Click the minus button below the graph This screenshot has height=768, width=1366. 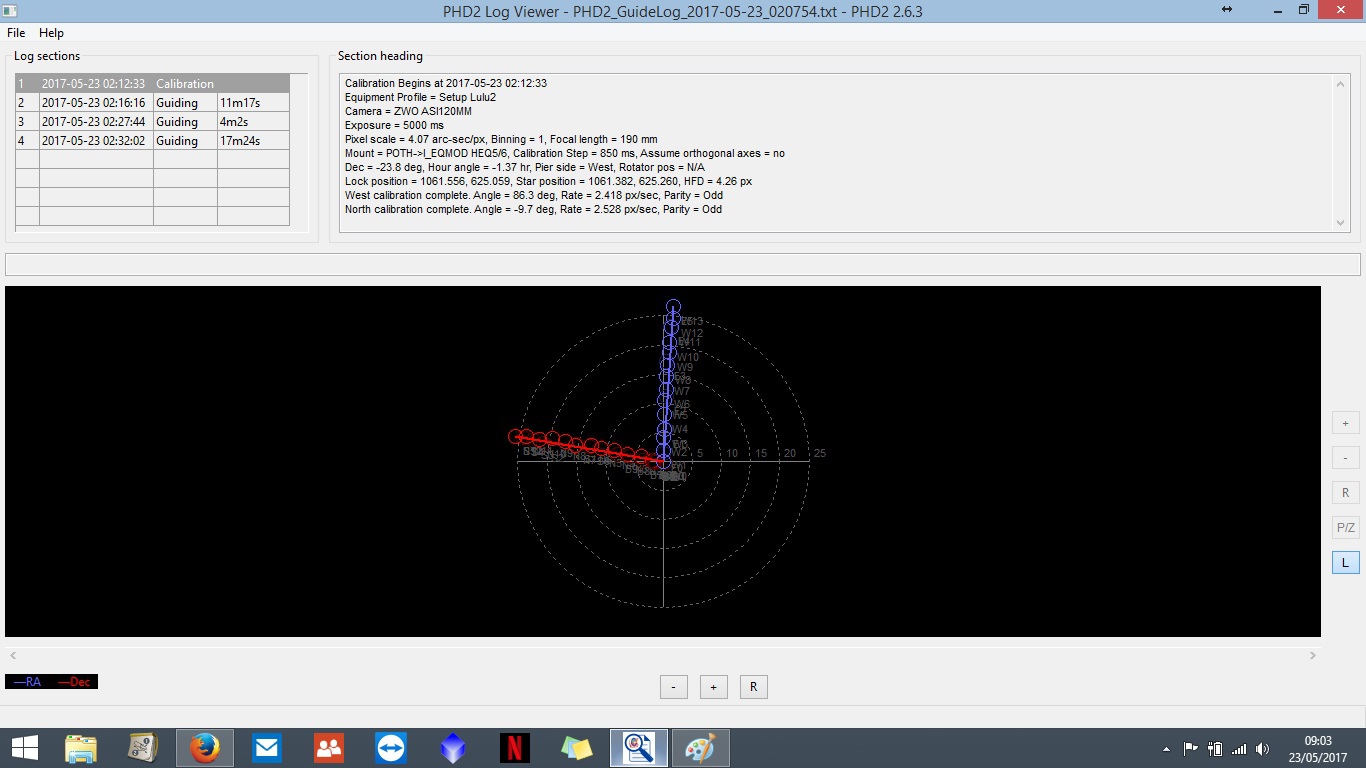pos(674,687)
